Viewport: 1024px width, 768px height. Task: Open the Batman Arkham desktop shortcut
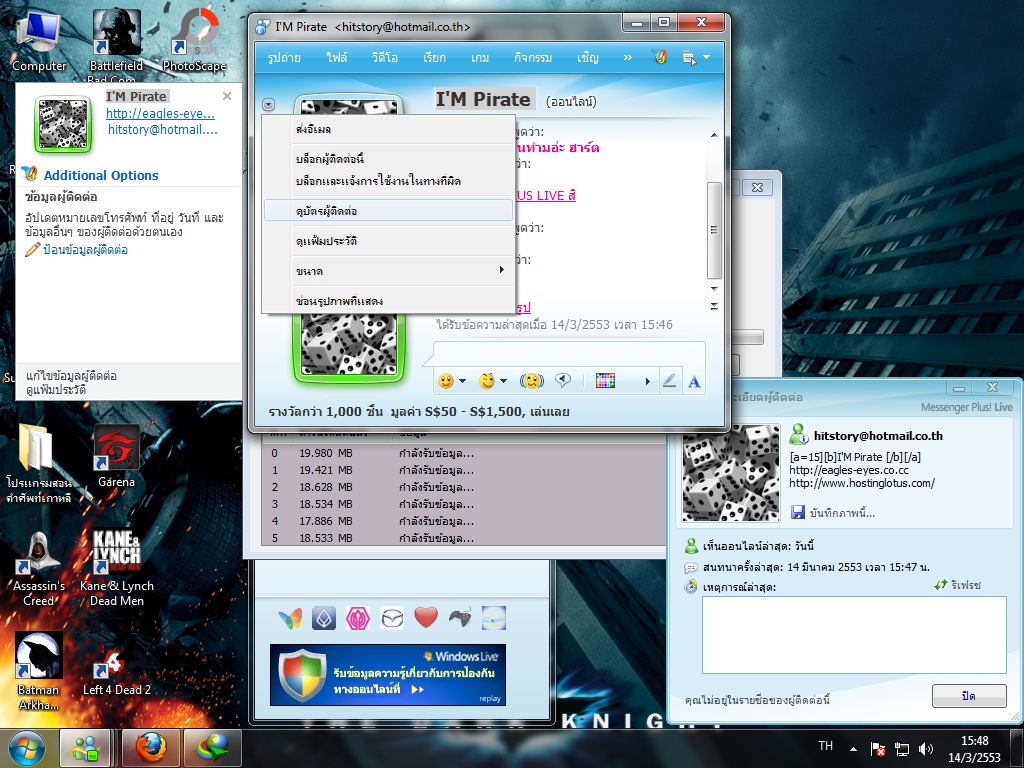(x=39, y=671)
